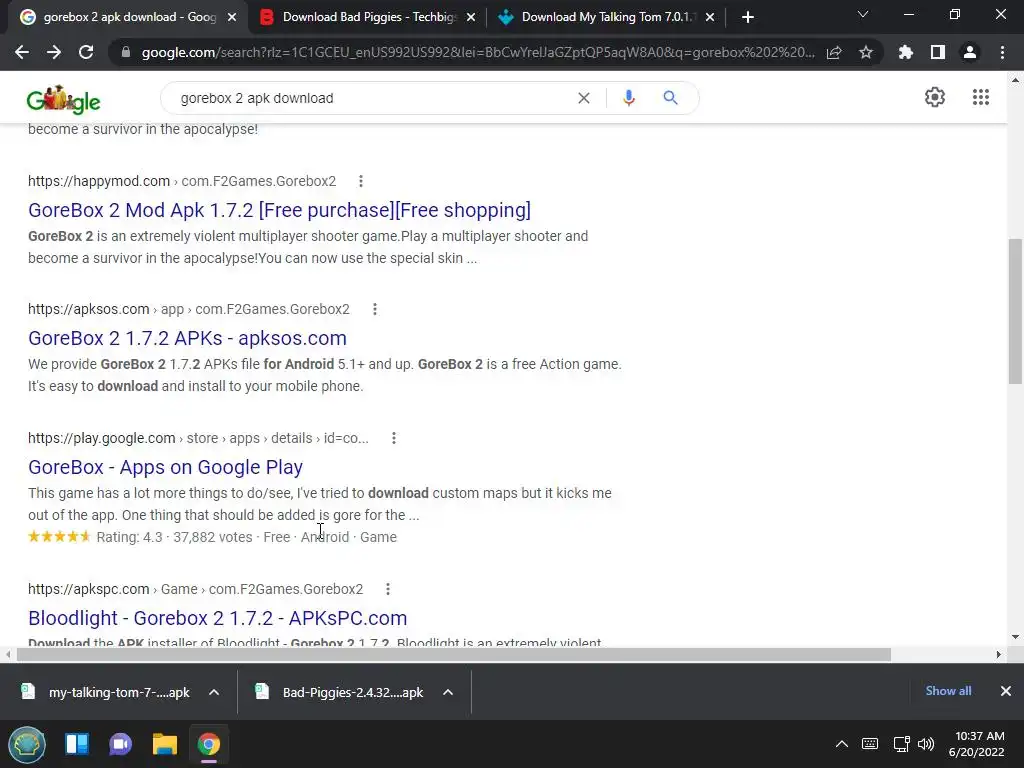
Task: Click the Google logo
Action: click(x=63, y=99)
